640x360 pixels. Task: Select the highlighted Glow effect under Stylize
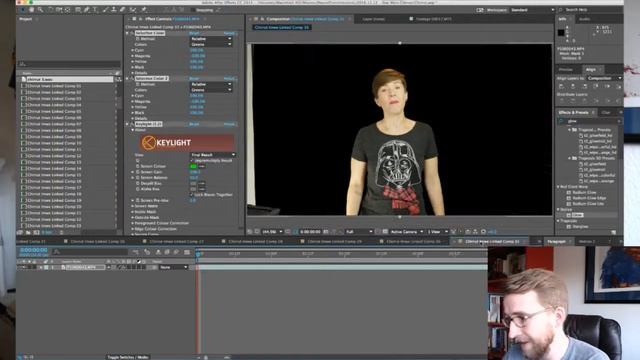coord(577,215)
